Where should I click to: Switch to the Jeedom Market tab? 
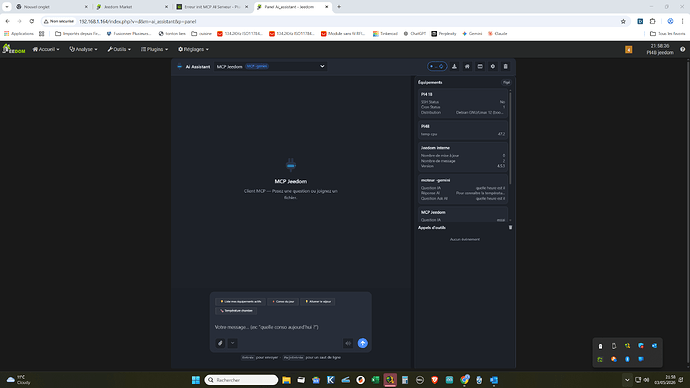click(132, 7)
